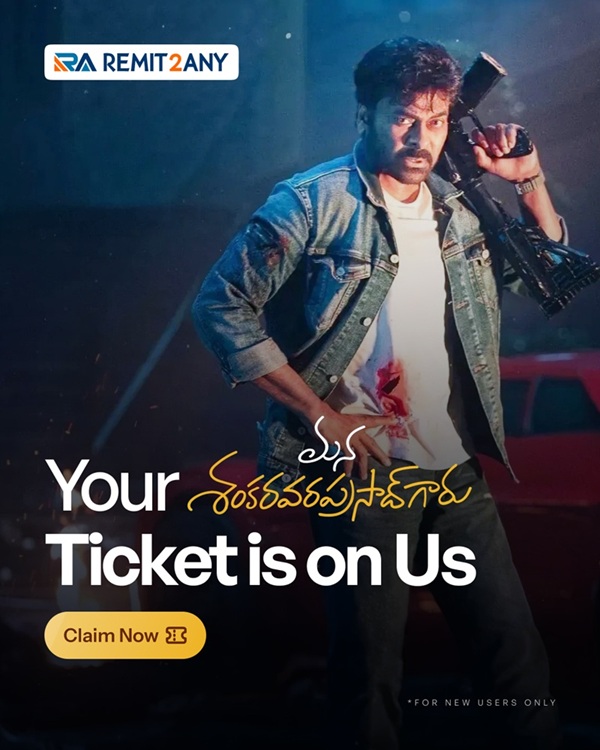The height and width of the screenshot is (750, 600).
Task: Click the "For New Users Only" disclaimer
Action: 482,702
